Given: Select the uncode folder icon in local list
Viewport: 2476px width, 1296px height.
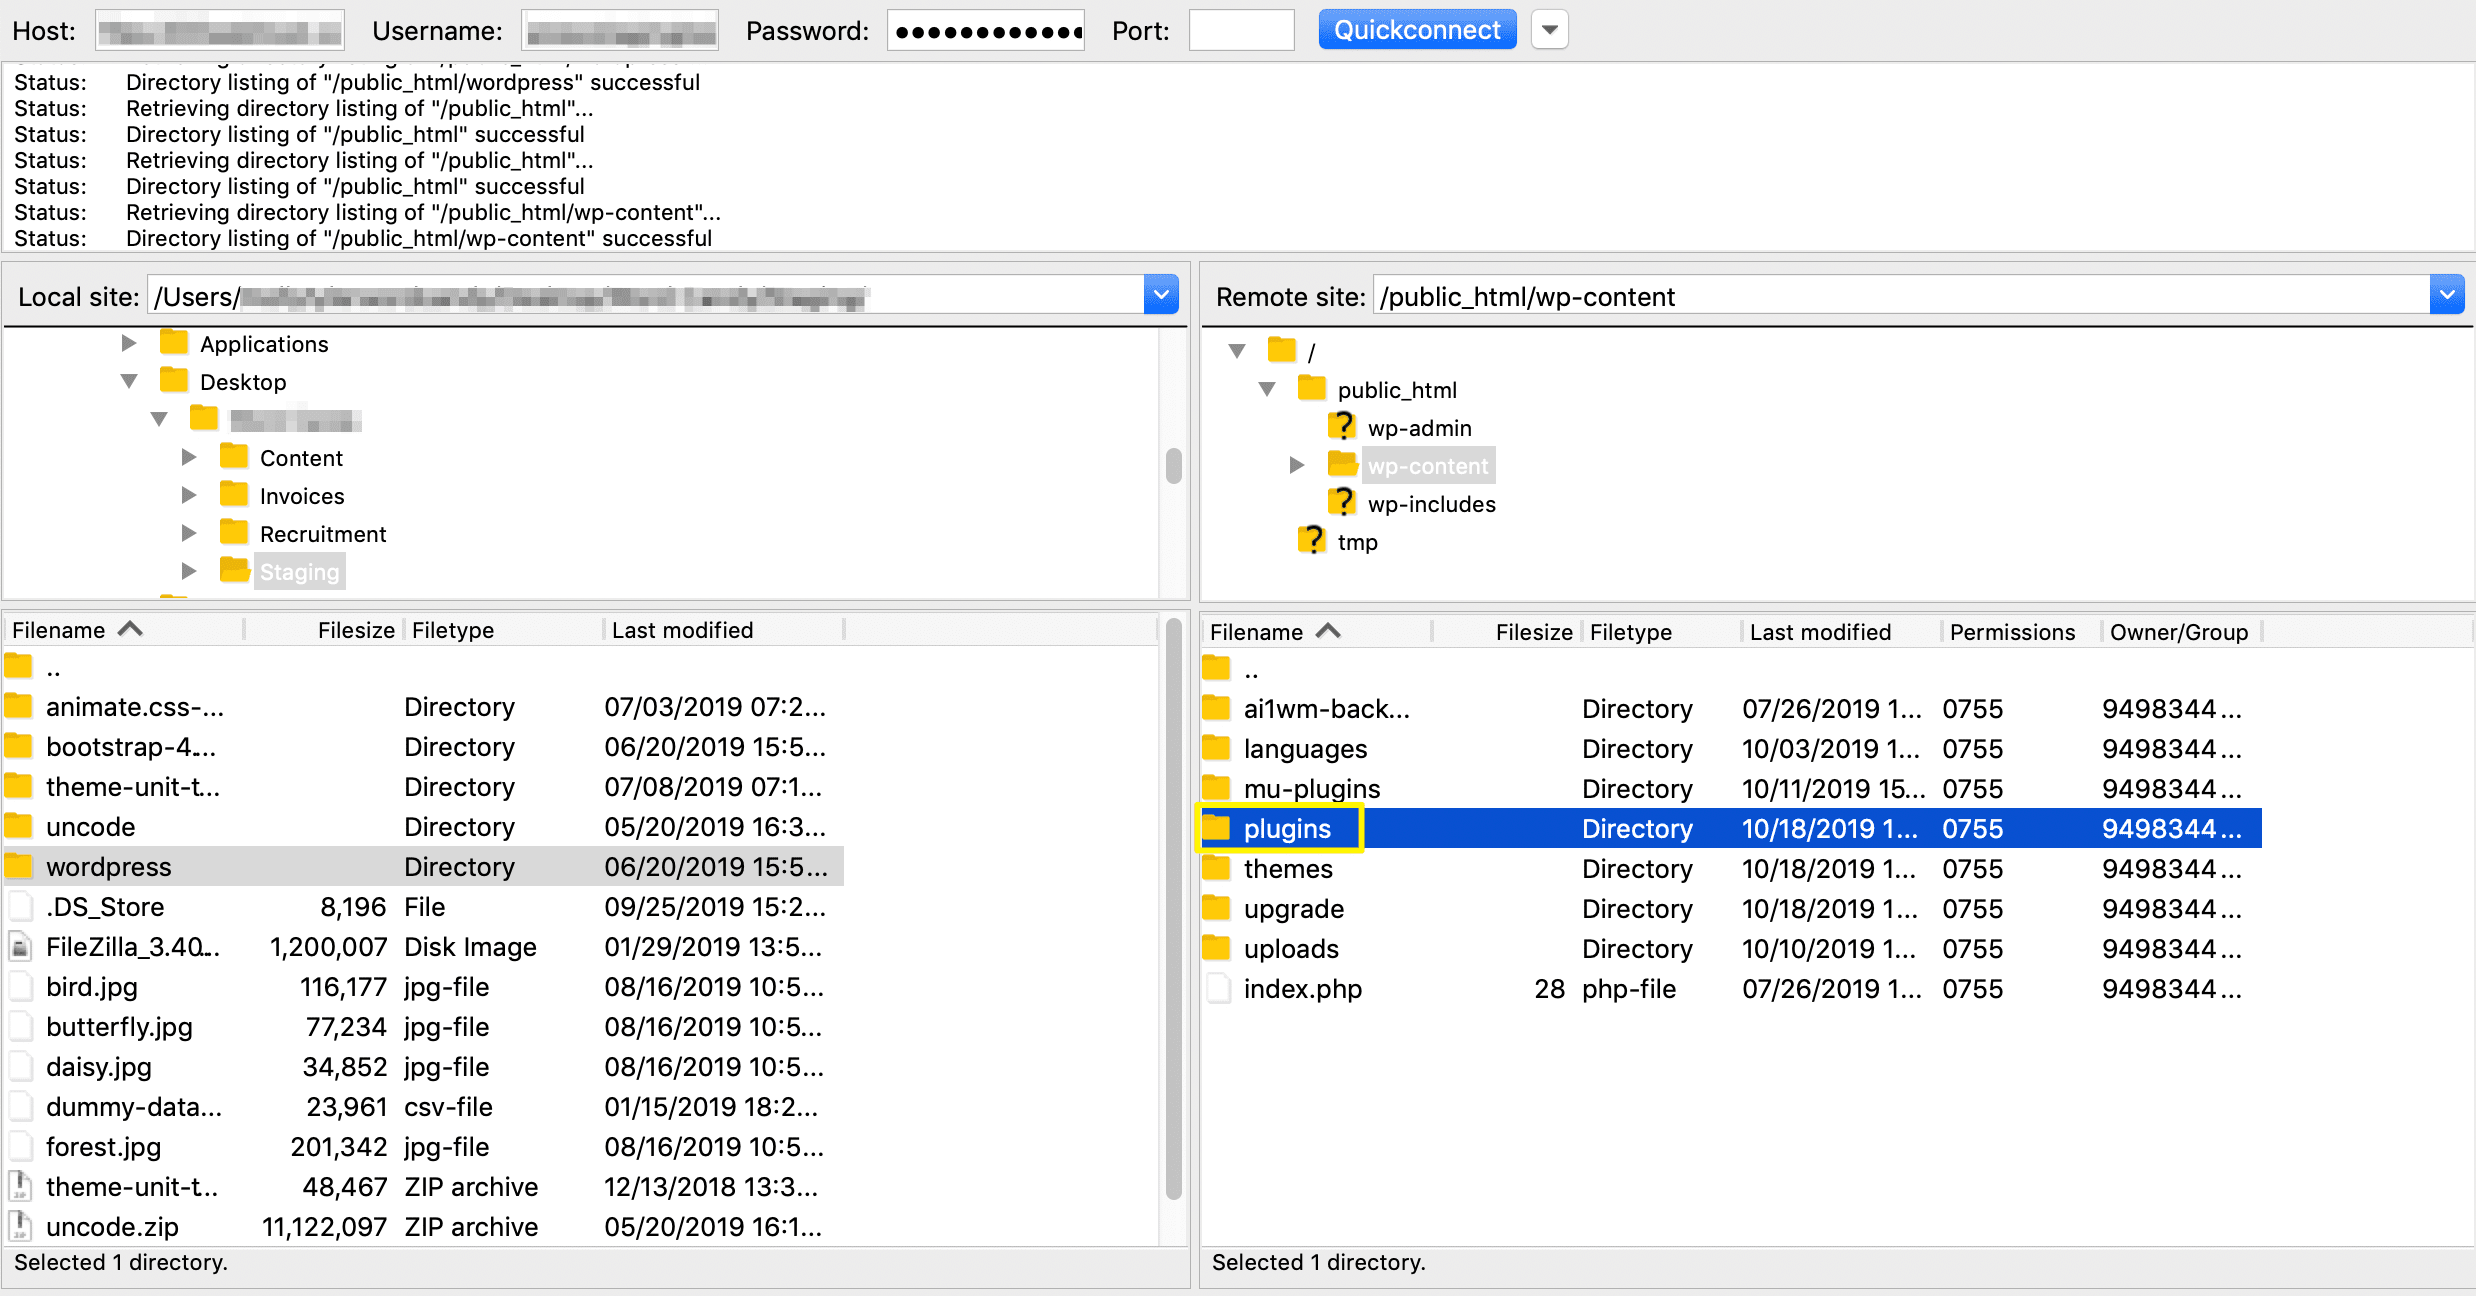Looking at the screenshot, I should (x=18, y=826).
